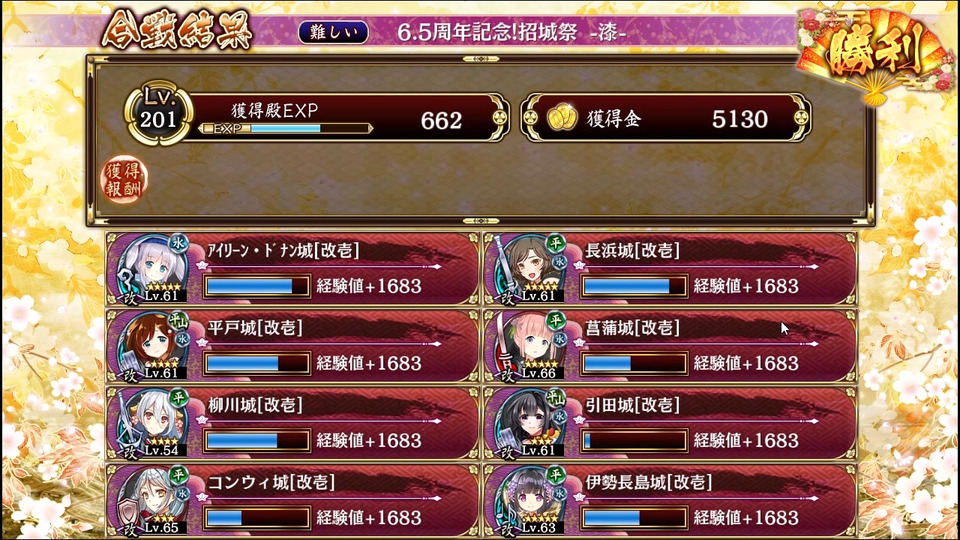Click 長浜城 water attribute badge
This screenshot has width=960, height=540.
560,261
